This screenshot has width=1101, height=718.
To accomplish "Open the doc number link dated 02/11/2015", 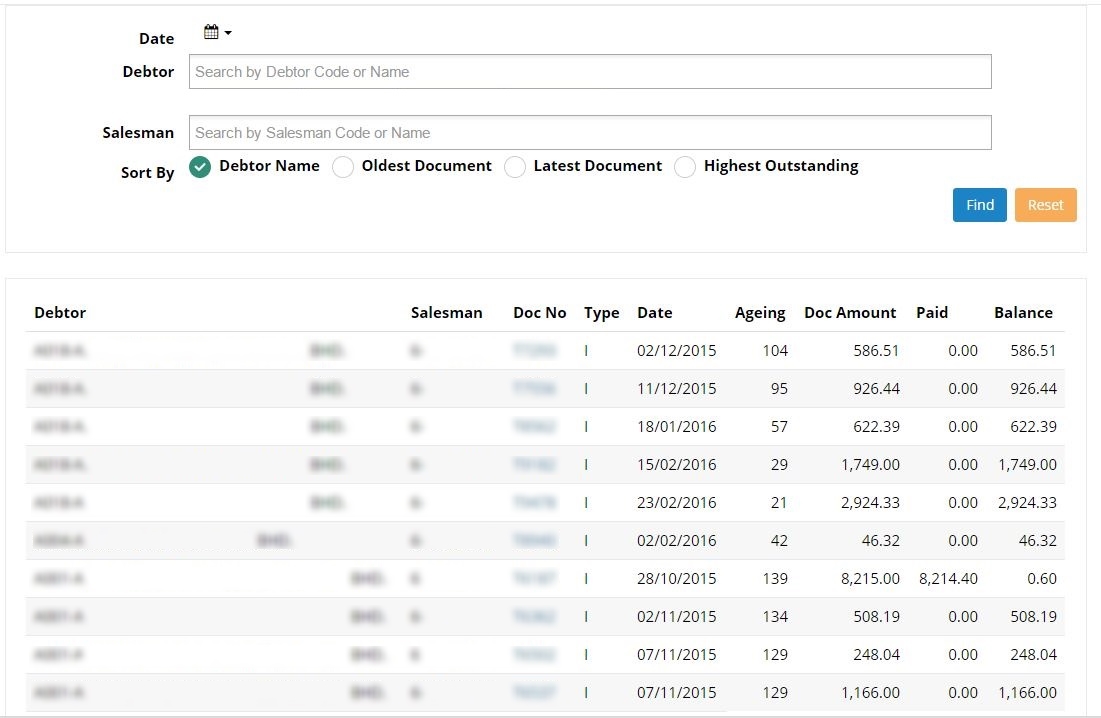I will 534,616.
